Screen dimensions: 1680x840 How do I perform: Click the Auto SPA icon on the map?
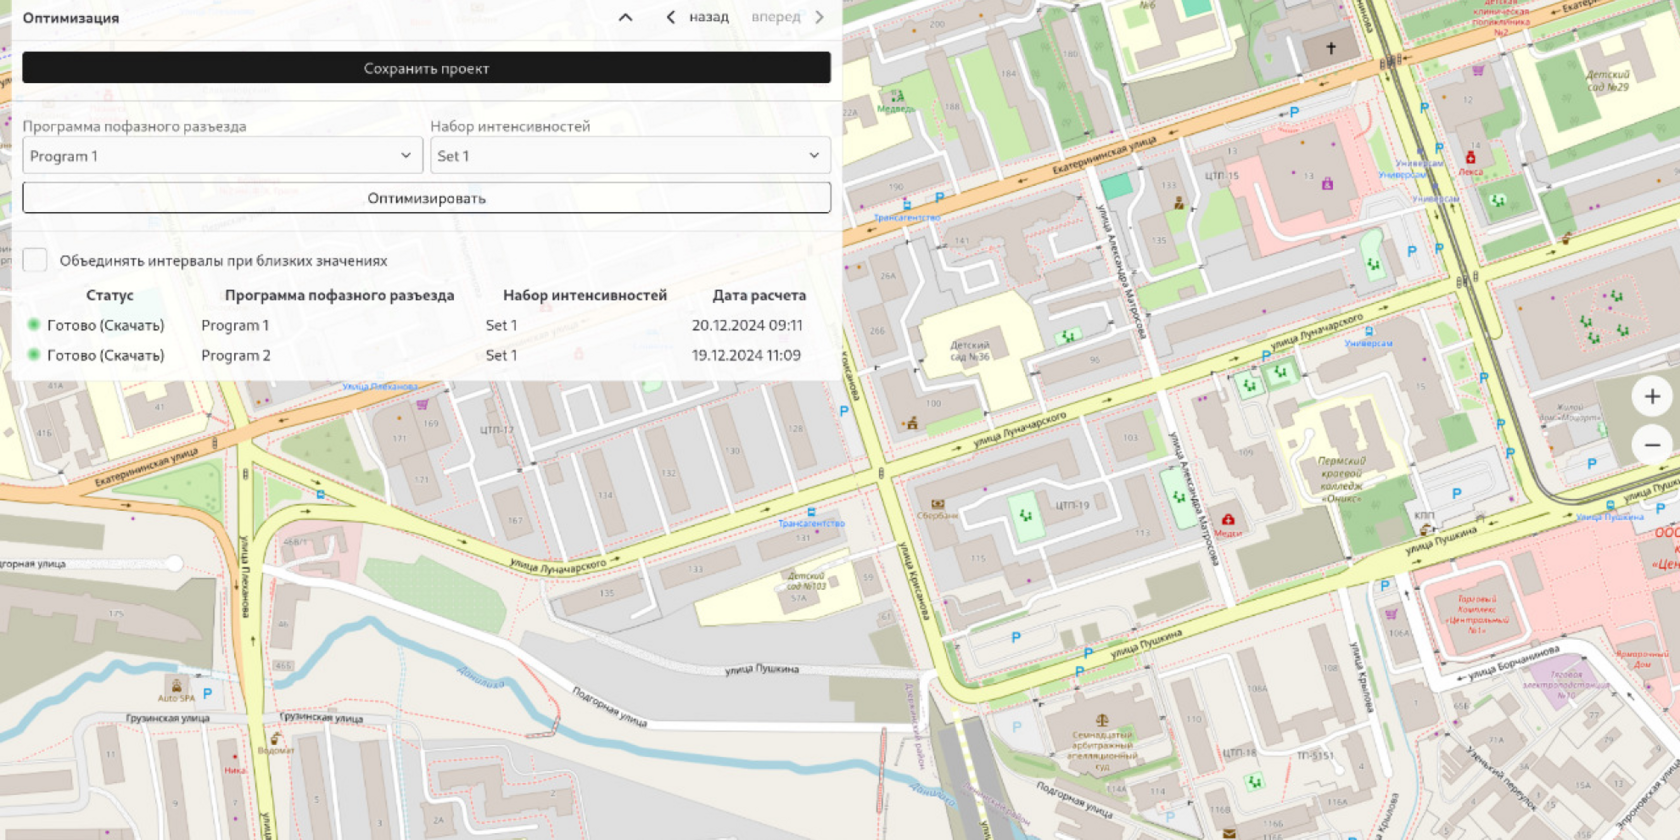[x=177, y=686]
